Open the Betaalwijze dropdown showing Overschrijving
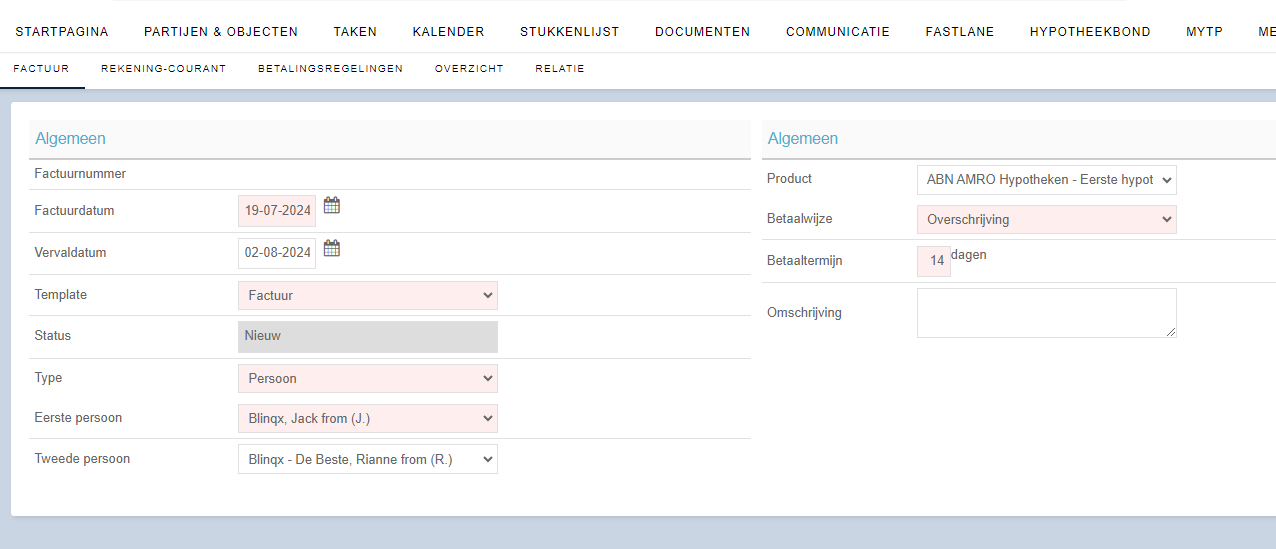Viewport: 1276px width, 549px height. click(1047, 219)
